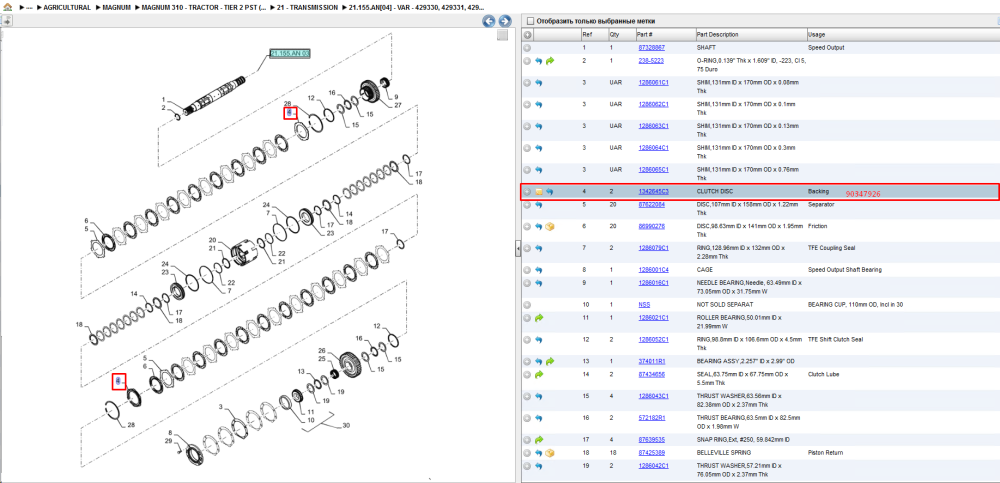Select the circle for O-RING row

527,61
